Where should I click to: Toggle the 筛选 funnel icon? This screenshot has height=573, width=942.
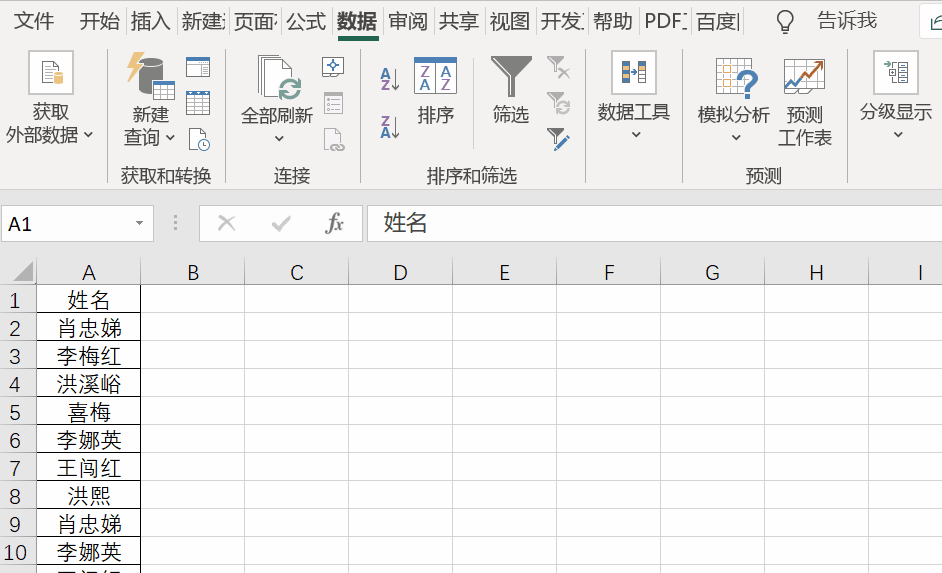click(x=511, y=76)
